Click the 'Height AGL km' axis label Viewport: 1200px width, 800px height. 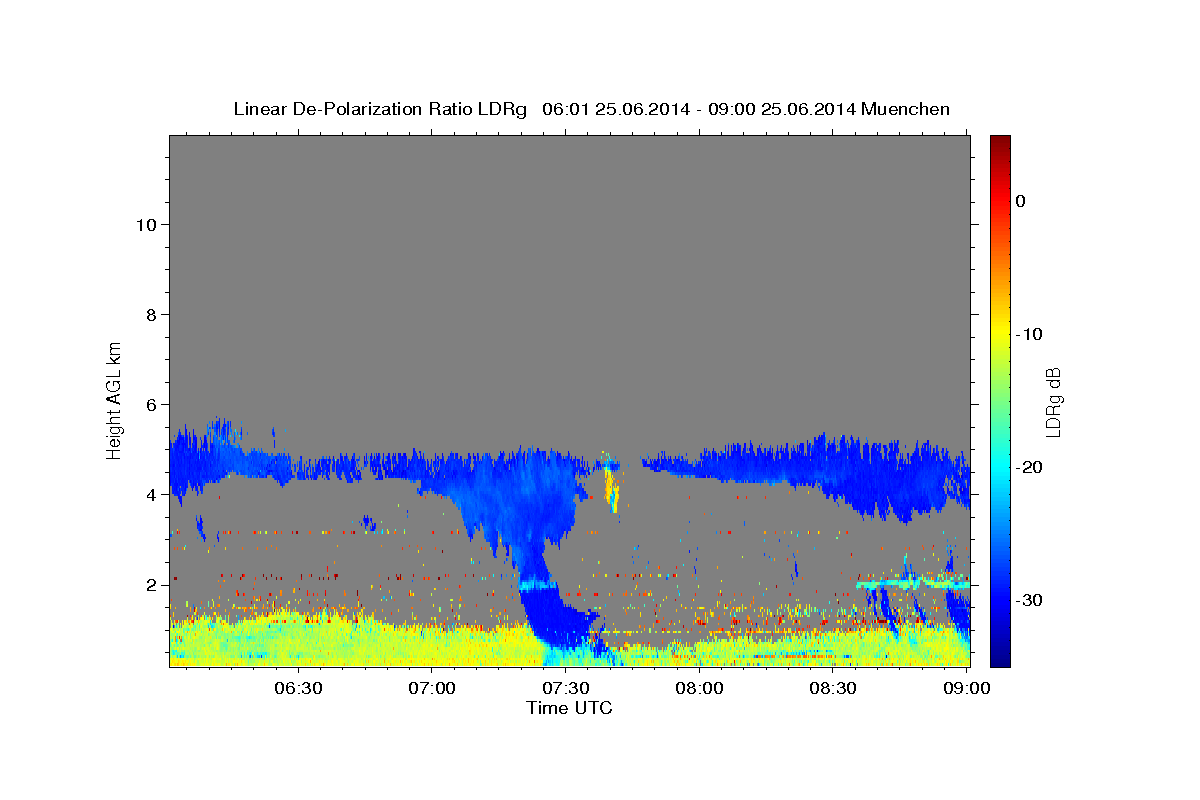click(115, 399)
